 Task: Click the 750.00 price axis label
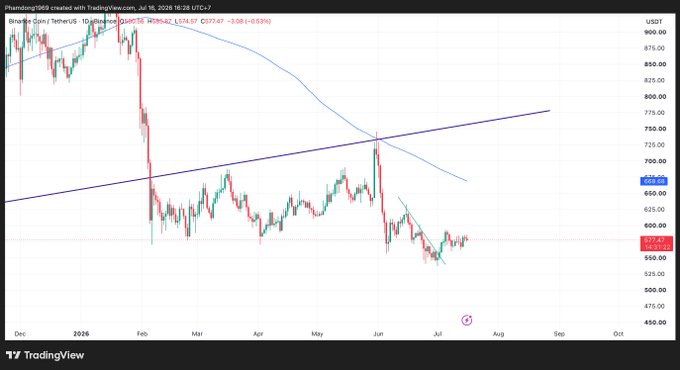pos(655,129)
